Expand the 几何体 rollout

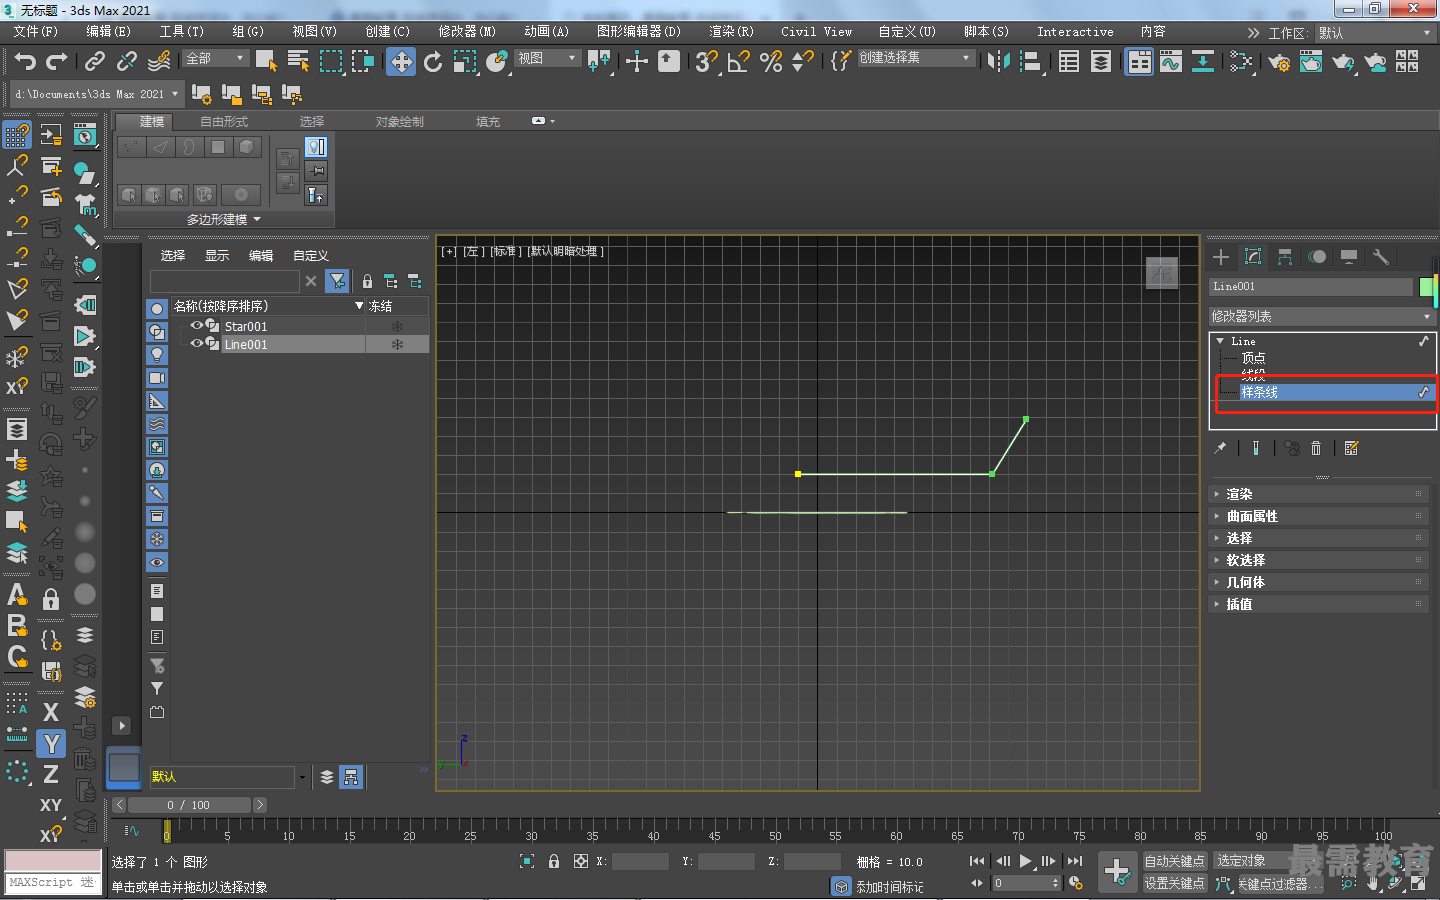click(1322, 582)
